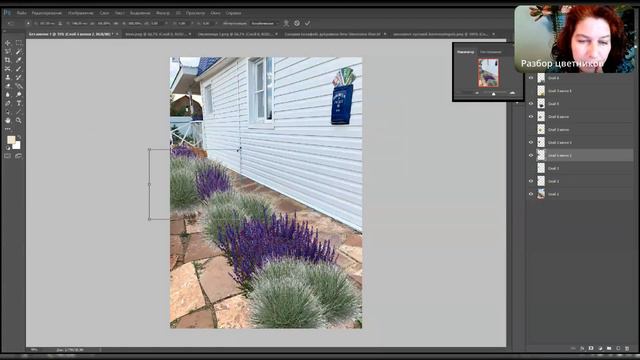640x360 pixels.
Task: Cancel transform using circle-slash icon
Action: click(x=297, y=23)
